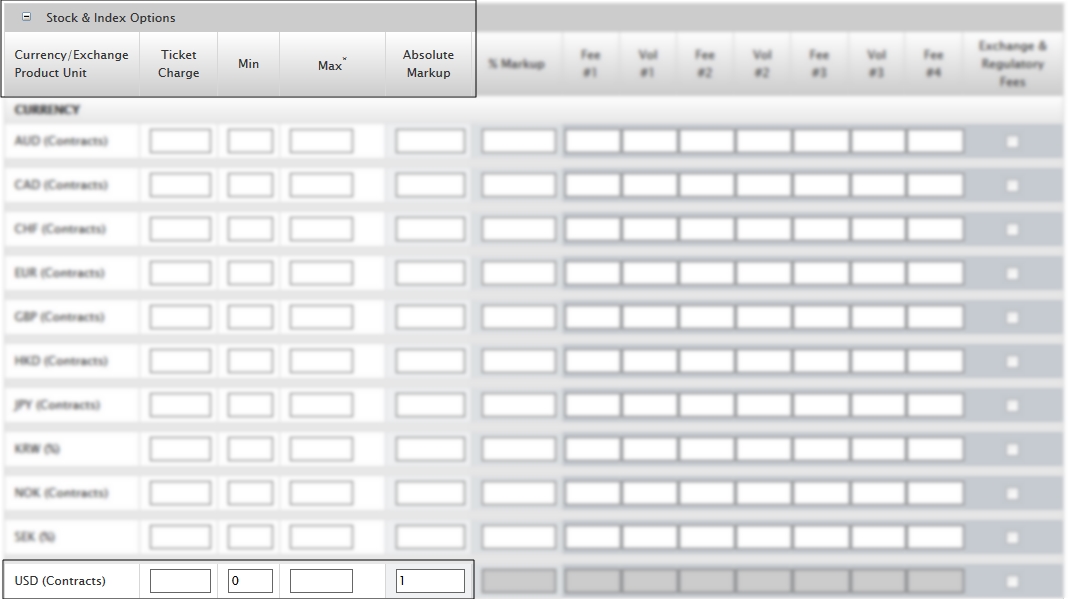Toggle Exchange & Regulatory Fees for JPY Contracts
The width and height of the screenshot is (1069, 599).
point(1013,404)
